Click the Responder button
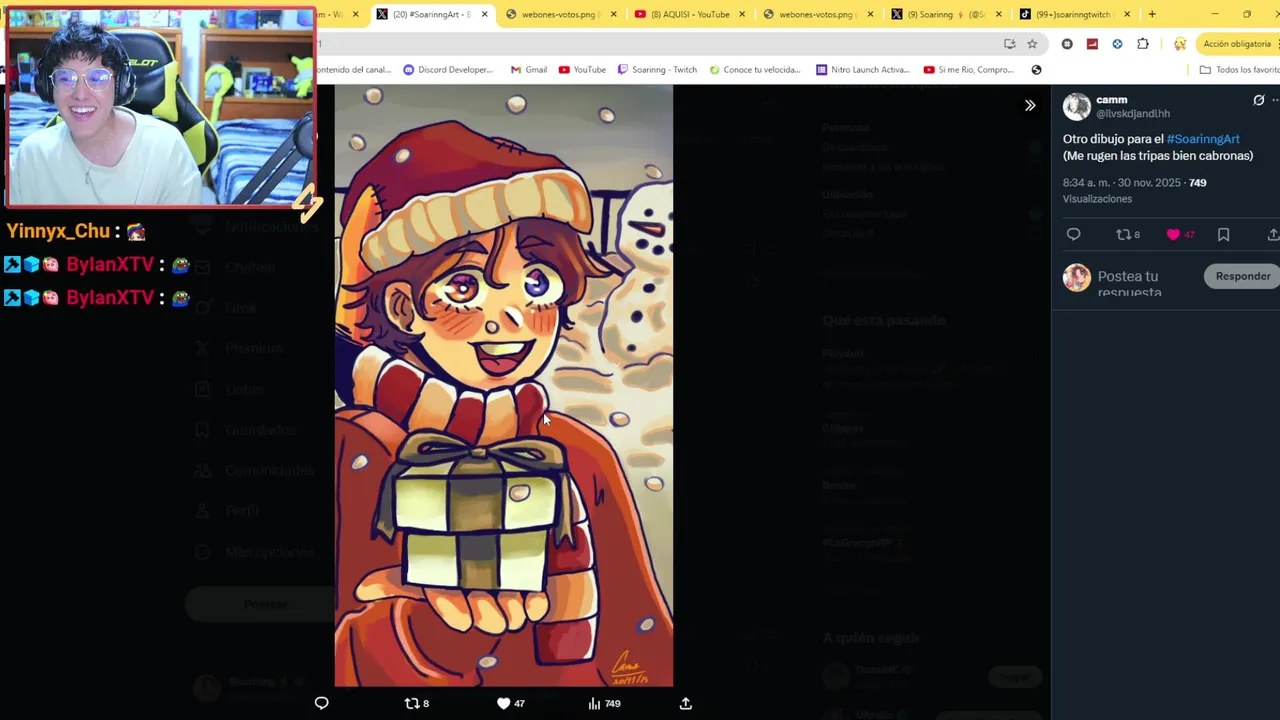Viewport: 1280px width, 720px height. [1243, 276]
